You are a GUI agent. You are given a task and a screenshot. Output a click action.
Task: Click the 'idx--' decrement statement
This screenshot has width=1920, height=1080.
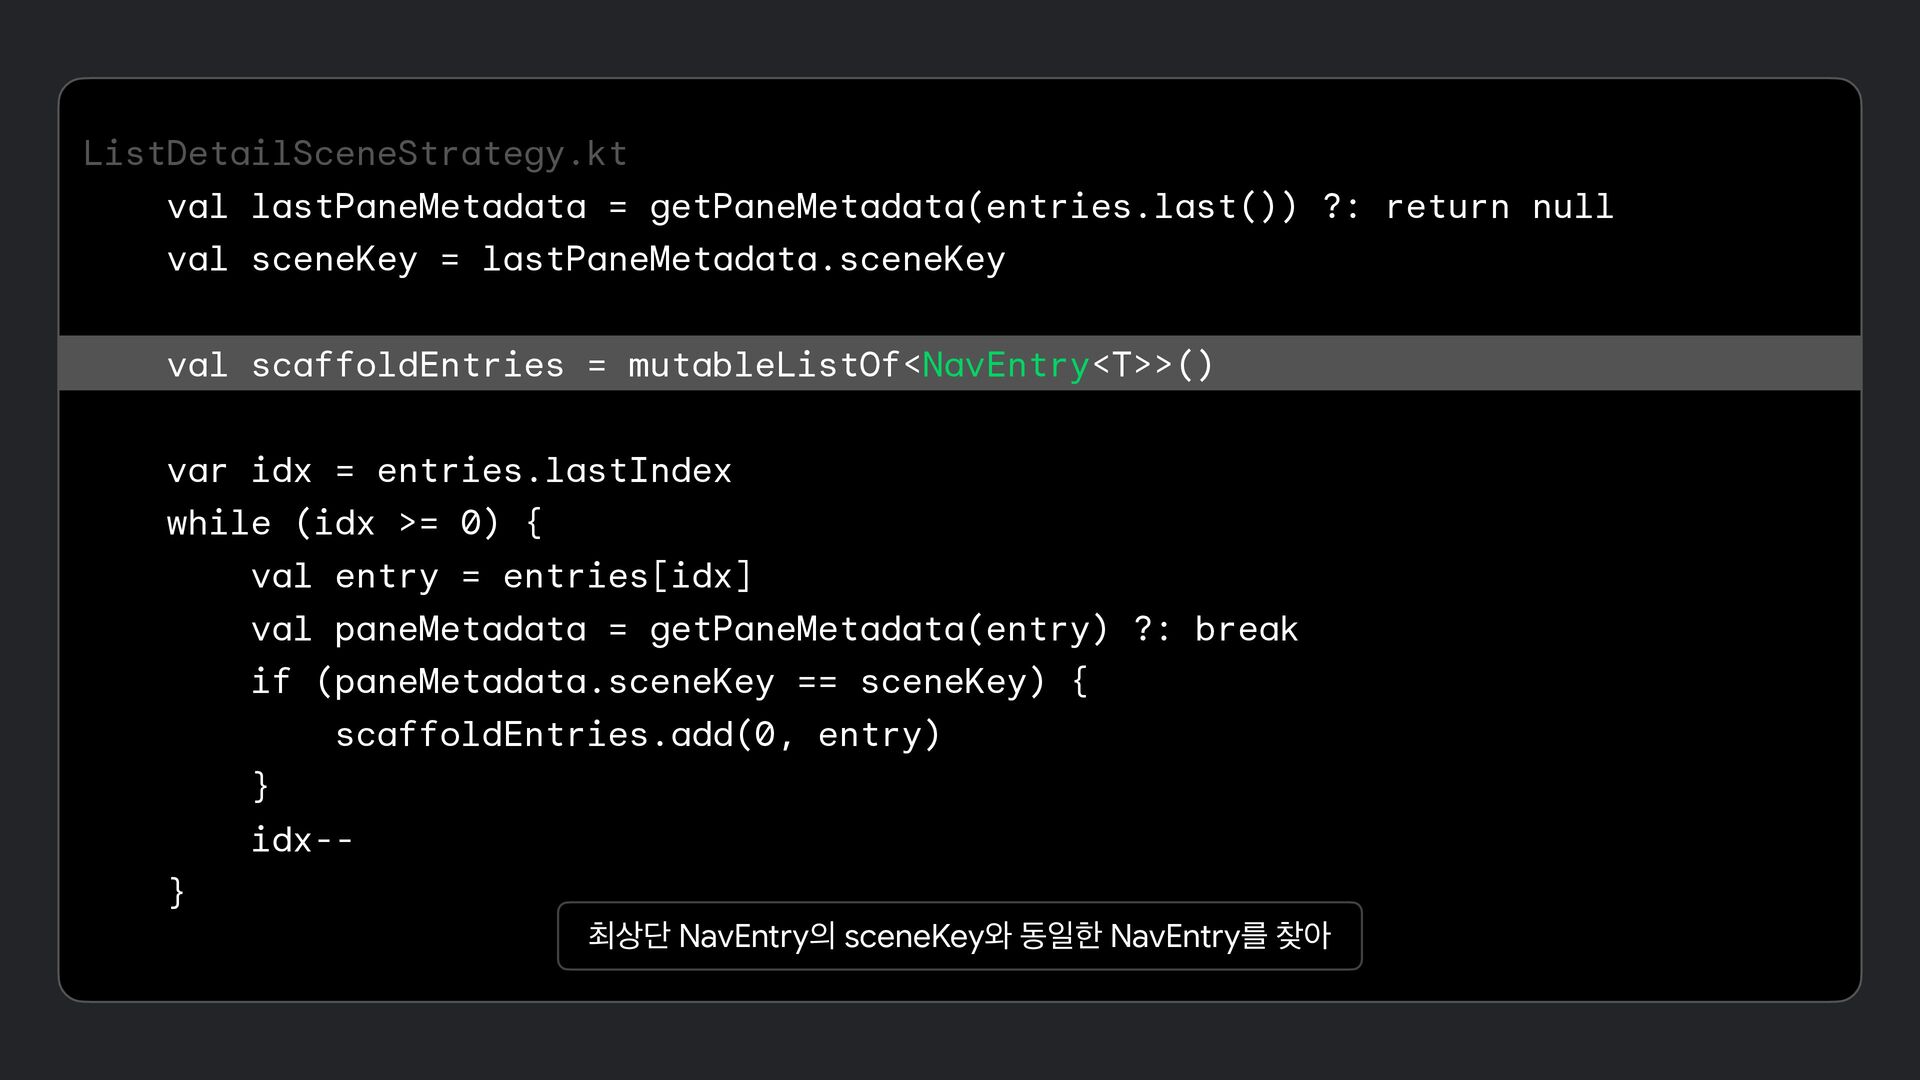click(302, 840)
